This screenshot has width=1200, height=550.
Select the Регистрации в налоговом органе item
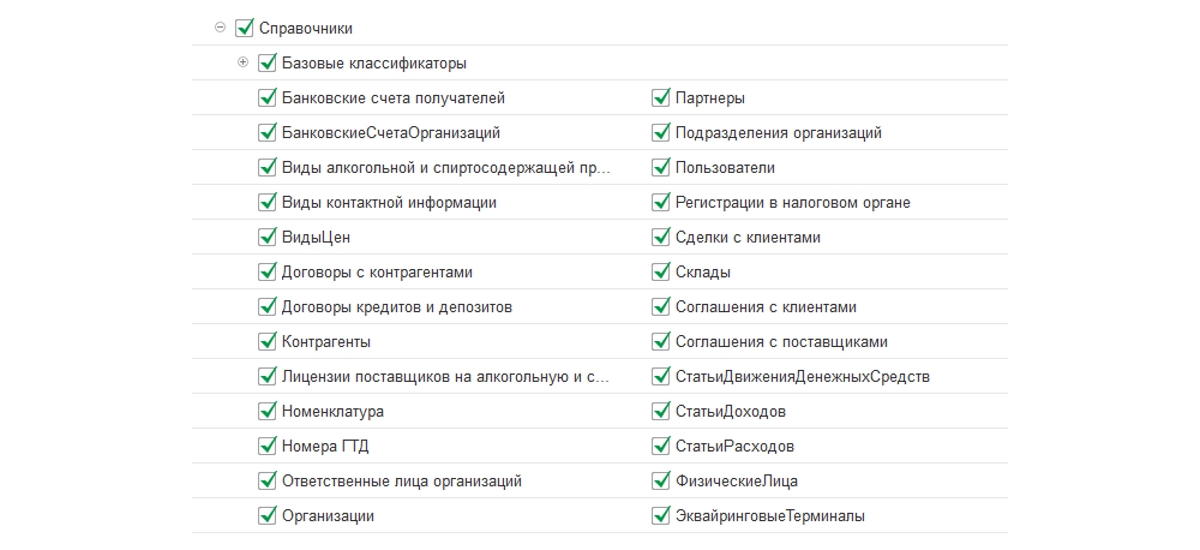[792, 202]
